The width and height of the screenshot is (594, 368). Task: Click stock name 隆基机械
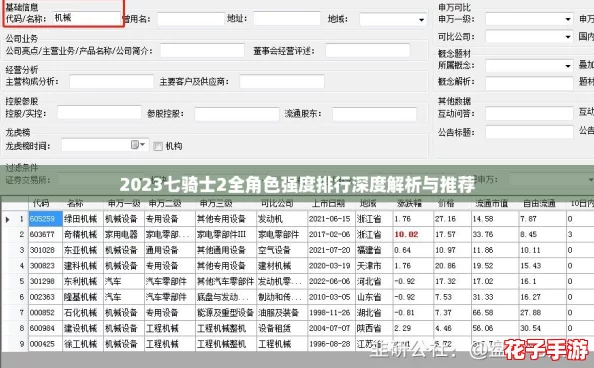(80, 297)
